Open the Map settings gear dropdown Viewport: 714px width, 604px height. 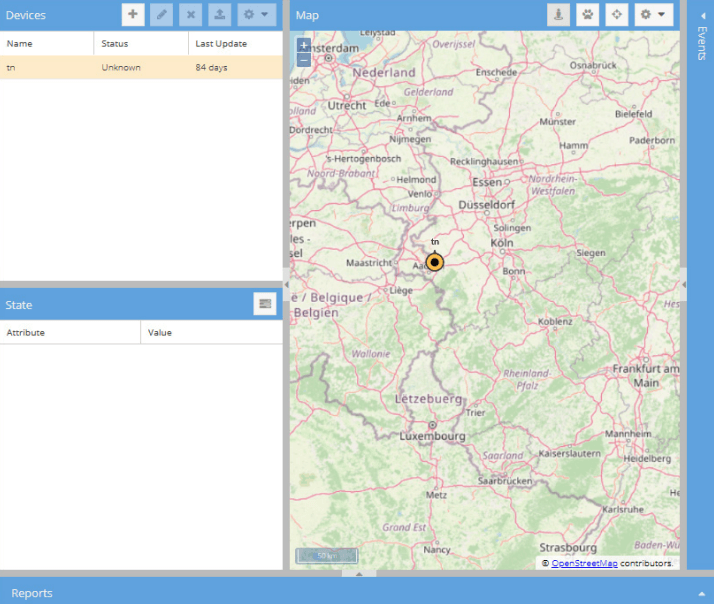(x=653, y=15)
